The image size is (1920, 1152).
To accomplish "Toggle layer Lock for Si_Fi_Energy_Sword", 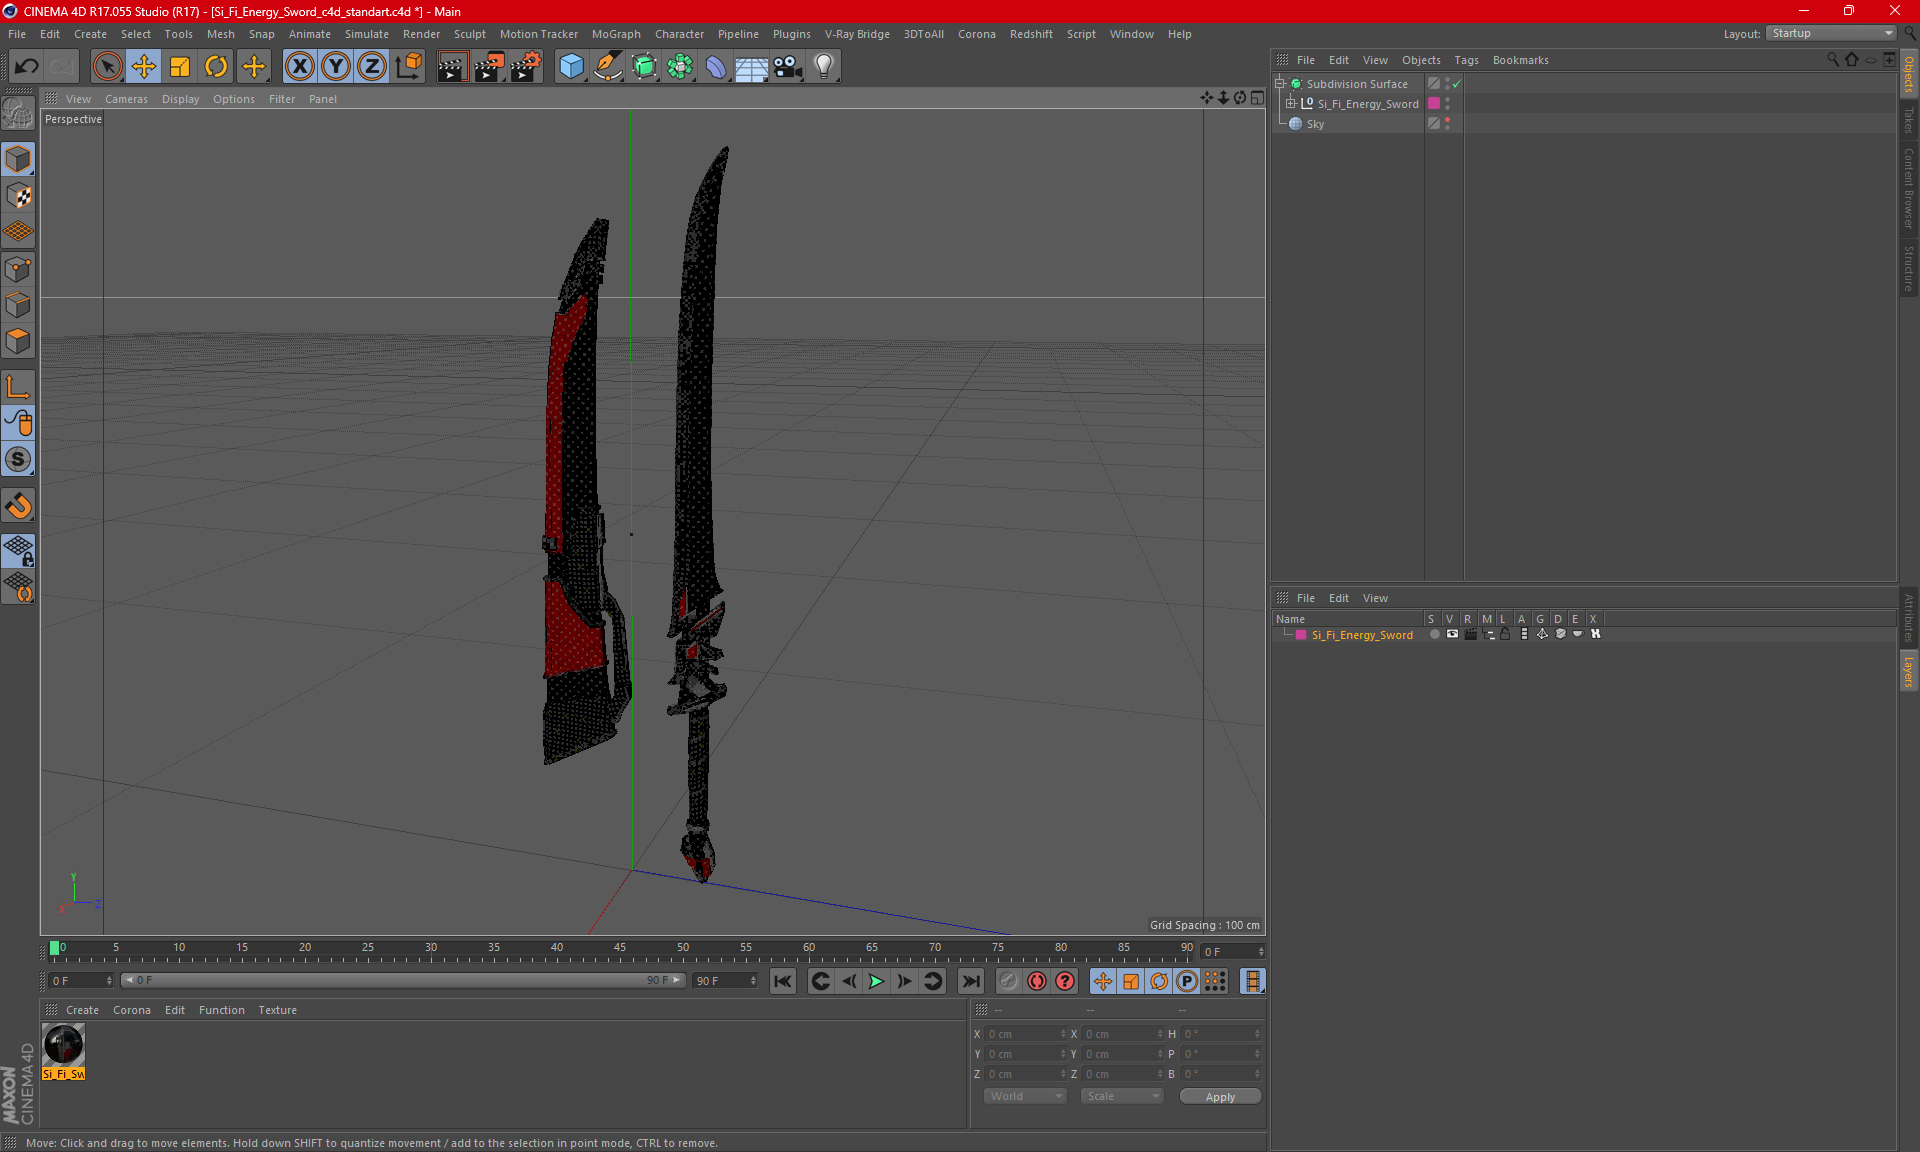I will [x=1505, y=634].
